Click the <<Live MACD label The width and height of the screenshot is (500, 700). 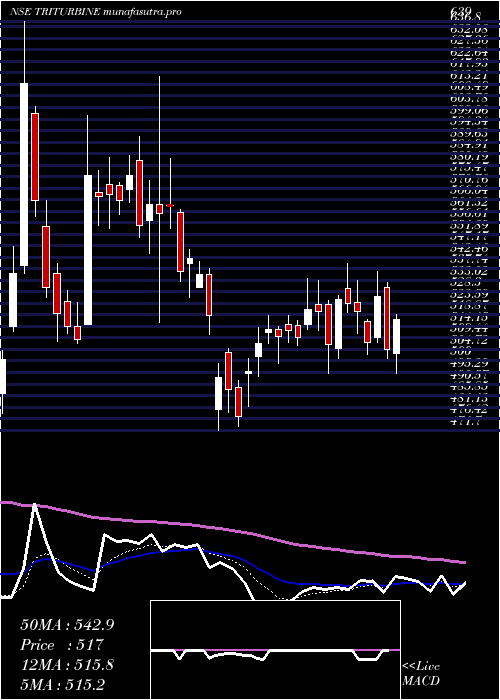[x=421, y=674]
